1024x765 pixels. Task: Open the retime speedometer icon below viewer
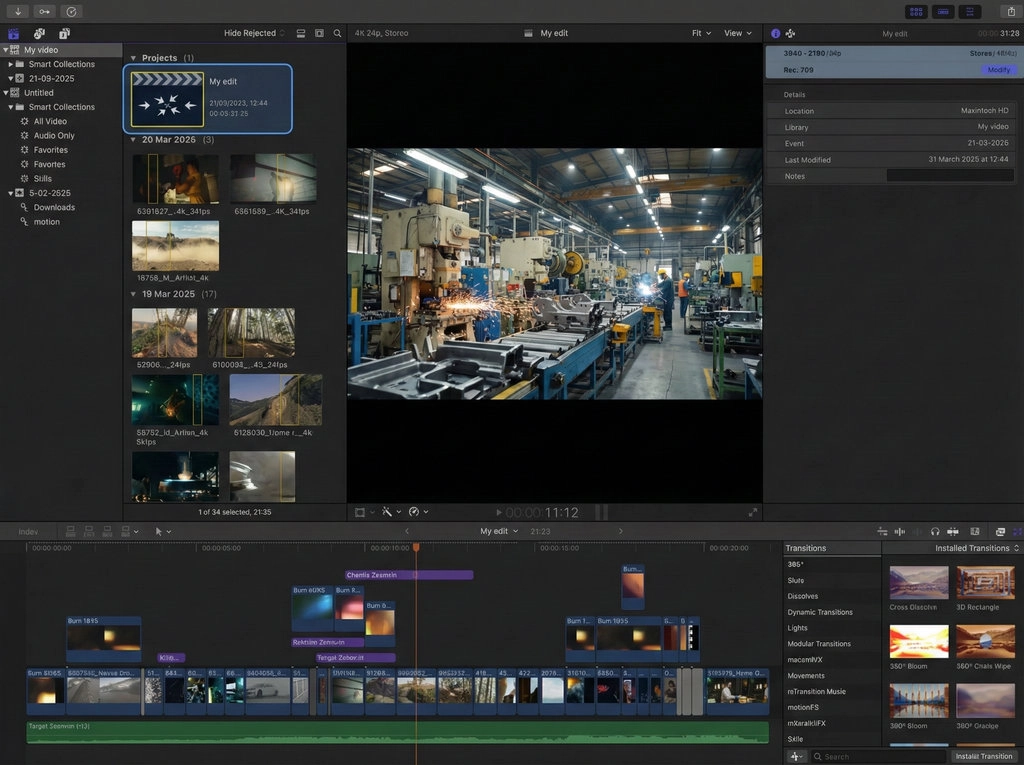coord(415,512)
